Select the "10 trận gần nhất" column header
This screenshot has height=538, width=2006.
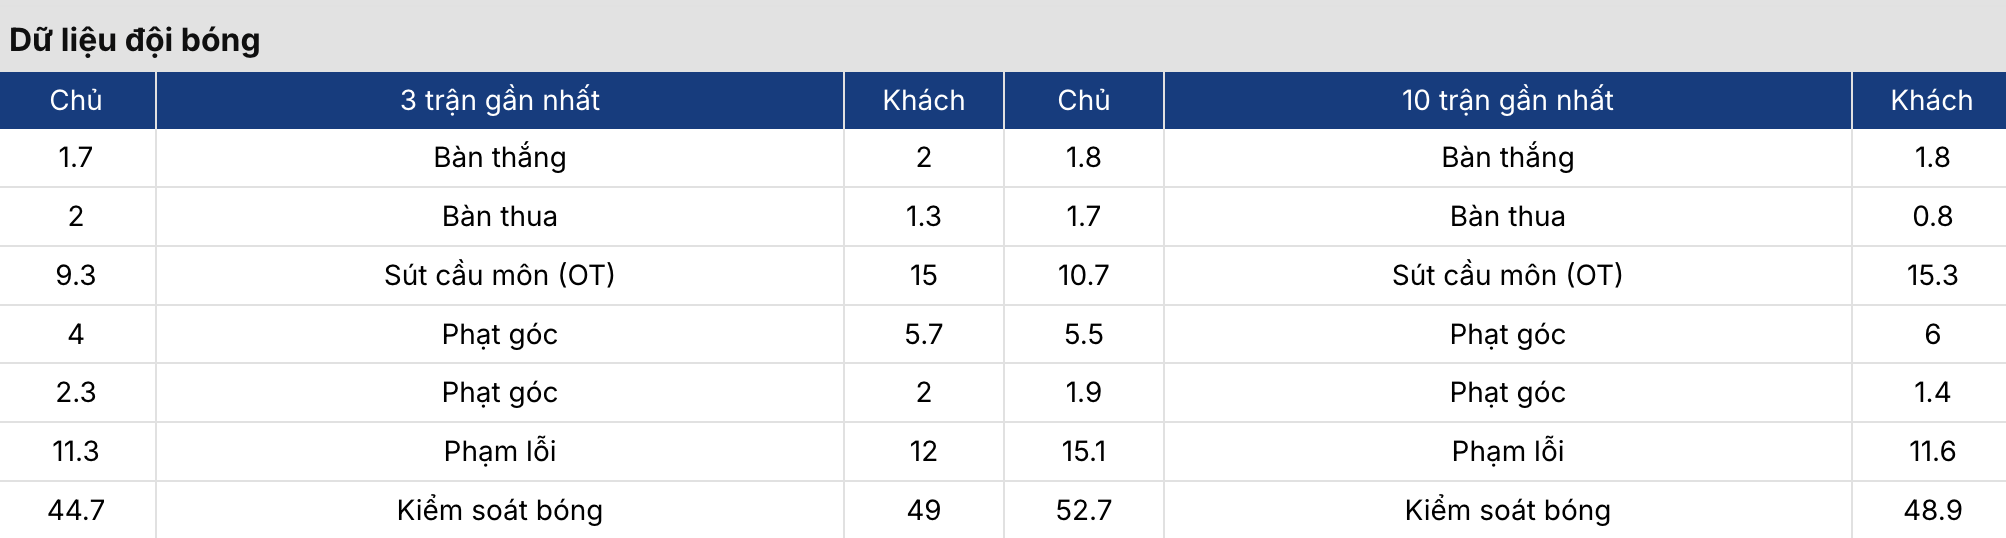point(1507,100)
